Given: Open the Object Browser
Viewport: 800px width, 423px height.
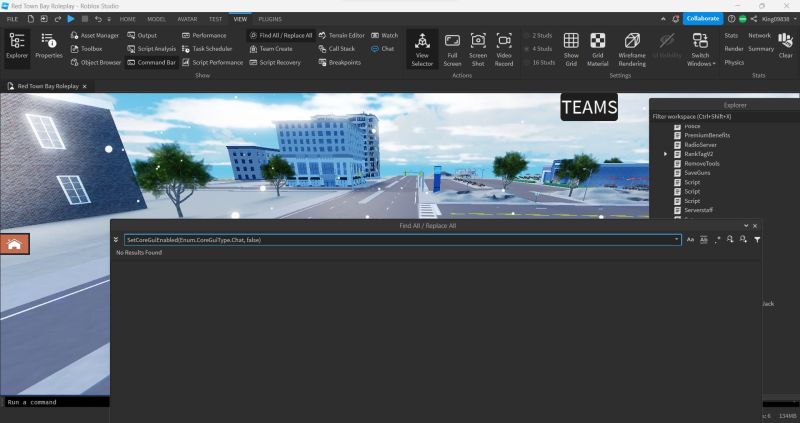Looking at the screenshot, I should point(95,63).
